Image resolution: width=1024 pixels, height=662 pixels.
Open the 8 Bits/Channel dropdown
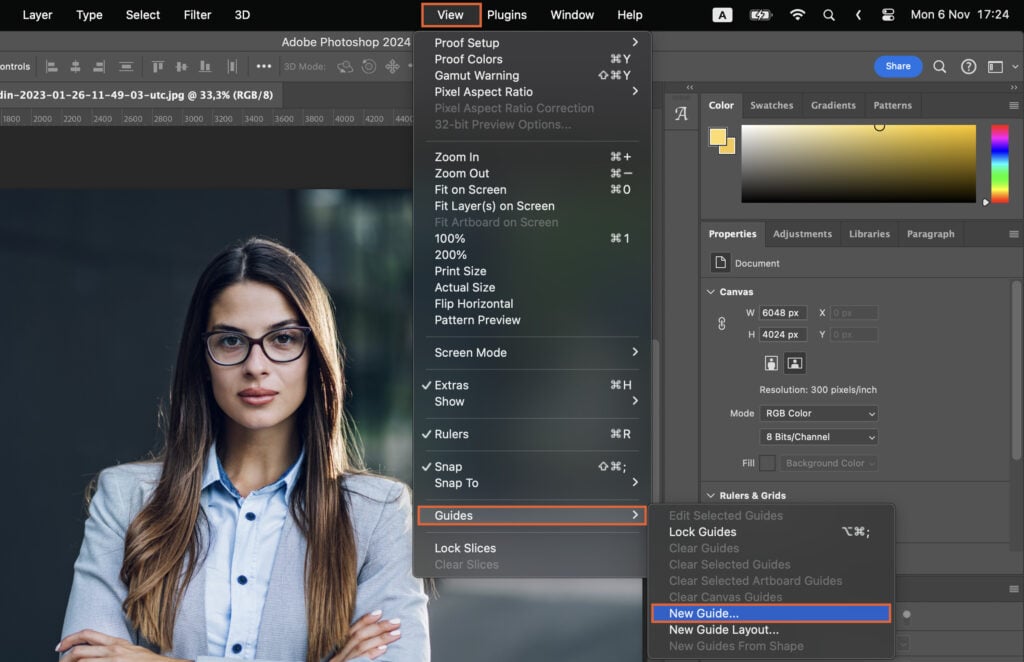(818, 436)
